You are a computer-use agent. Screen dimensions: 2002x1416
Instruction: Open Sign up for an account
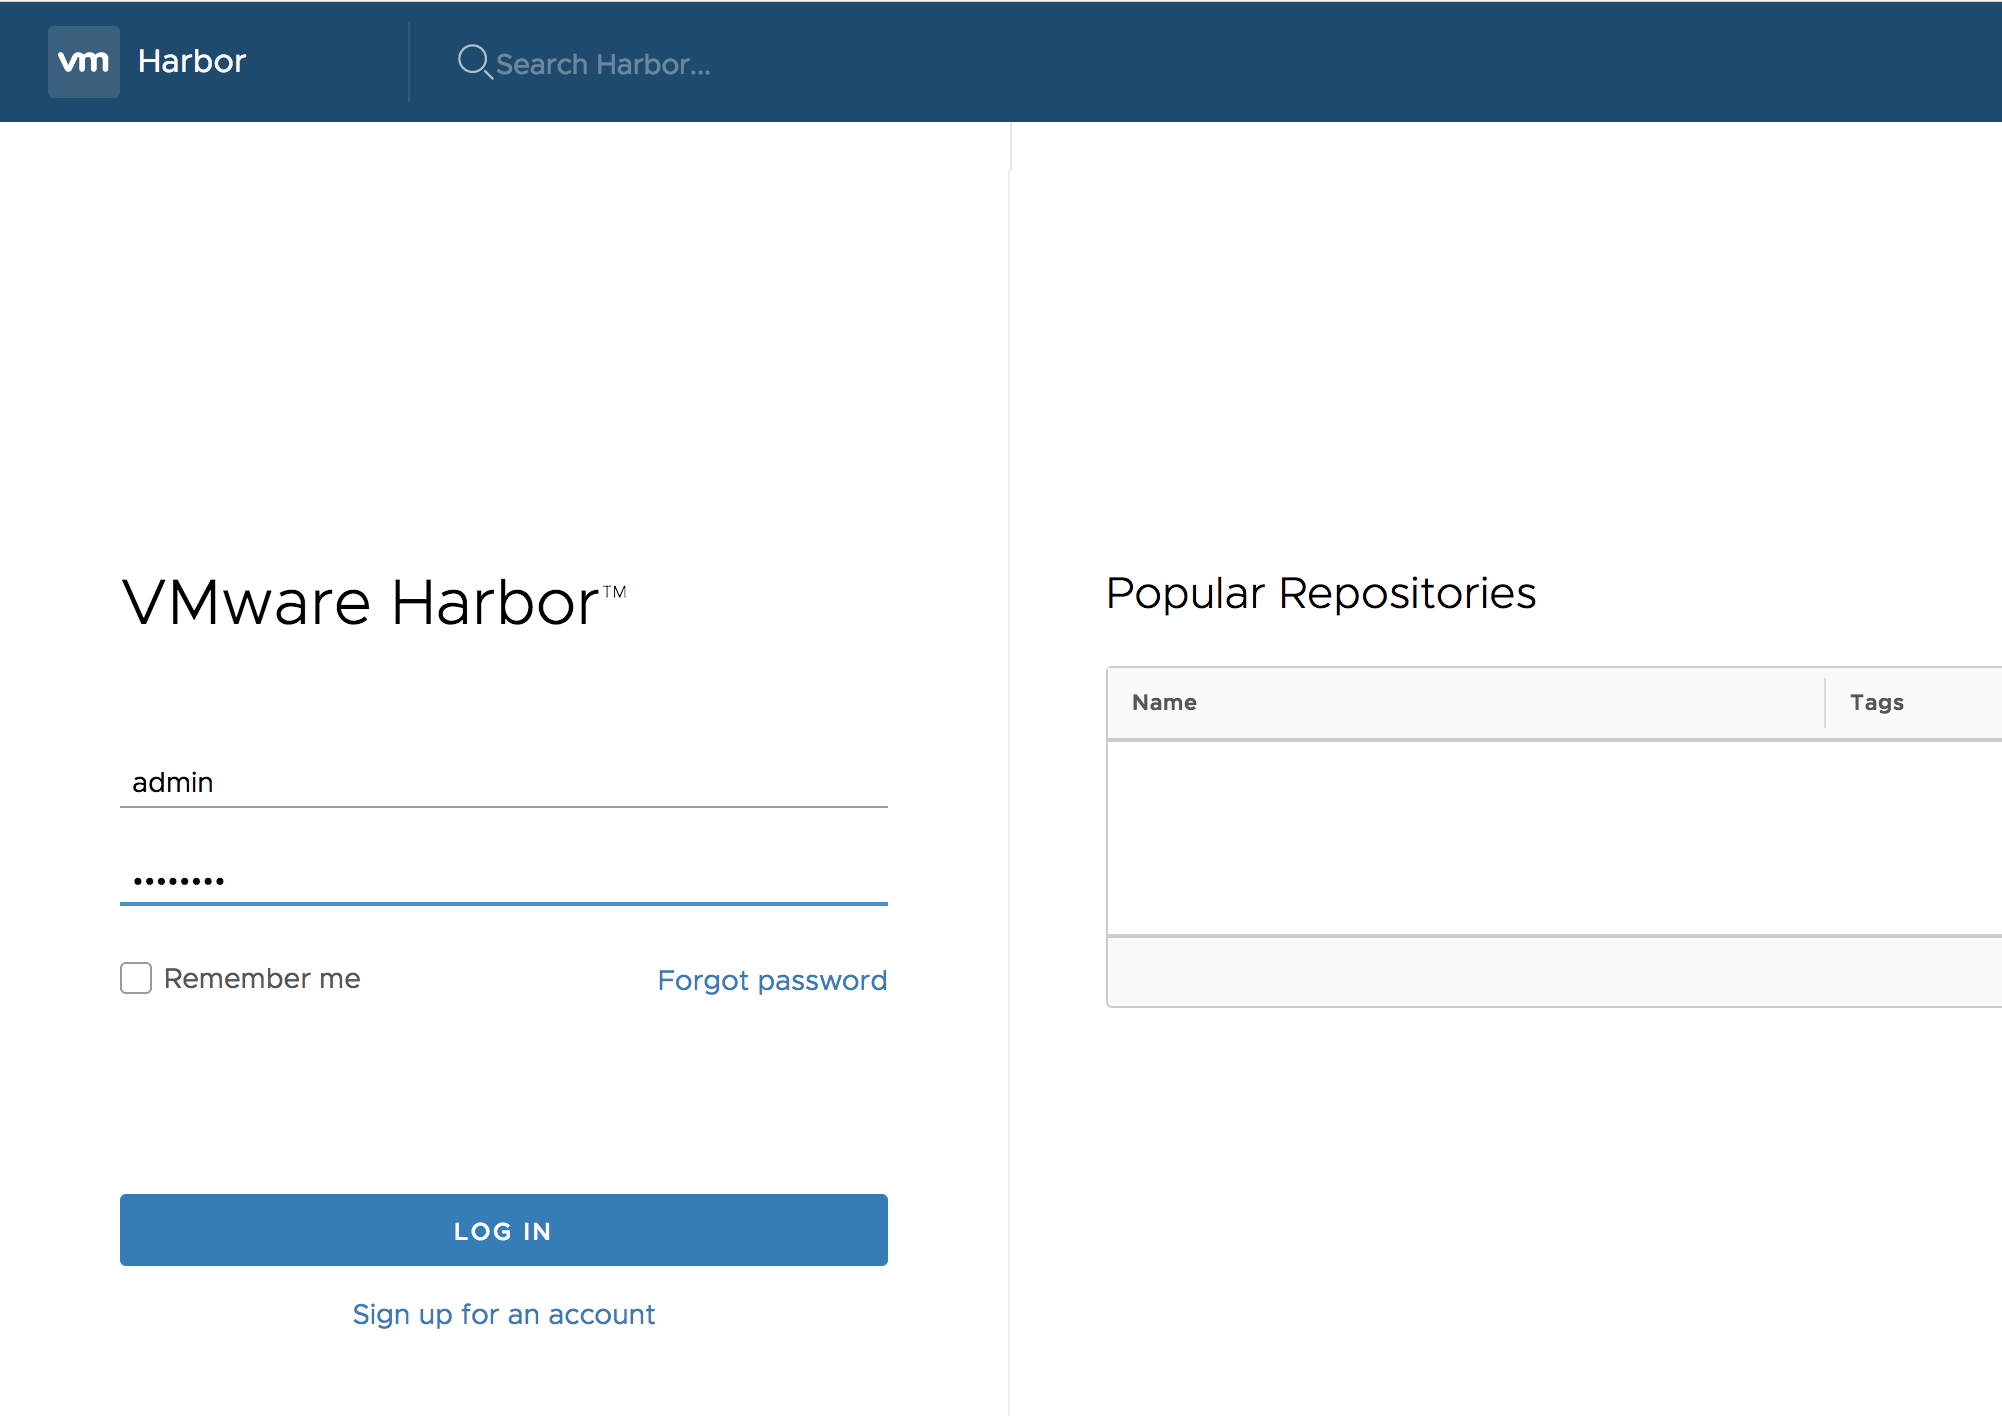[x=504, y=1314]
